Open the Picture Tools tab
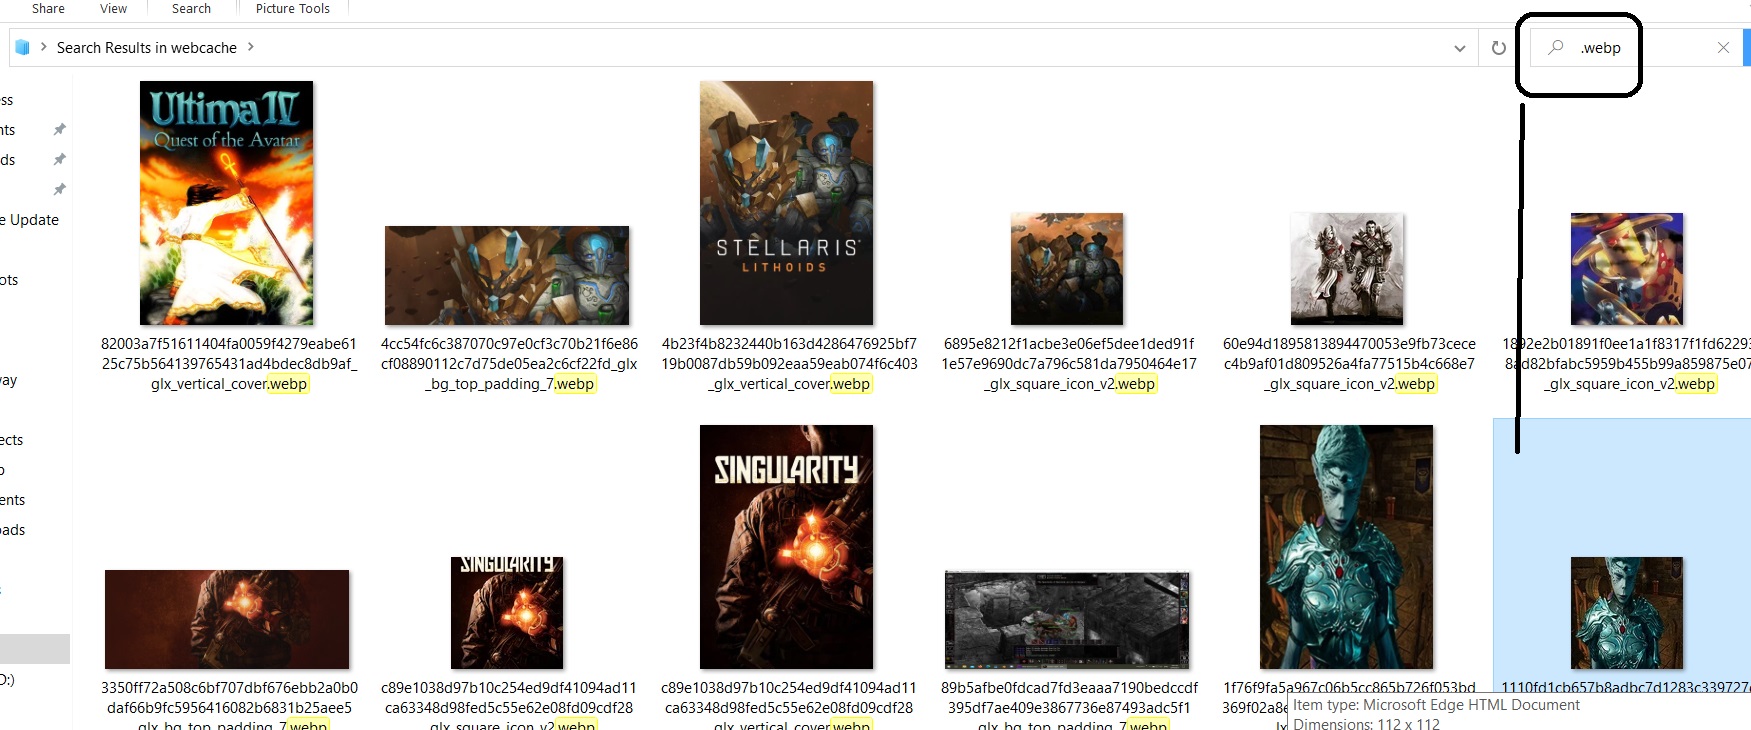 click(292, 8)
